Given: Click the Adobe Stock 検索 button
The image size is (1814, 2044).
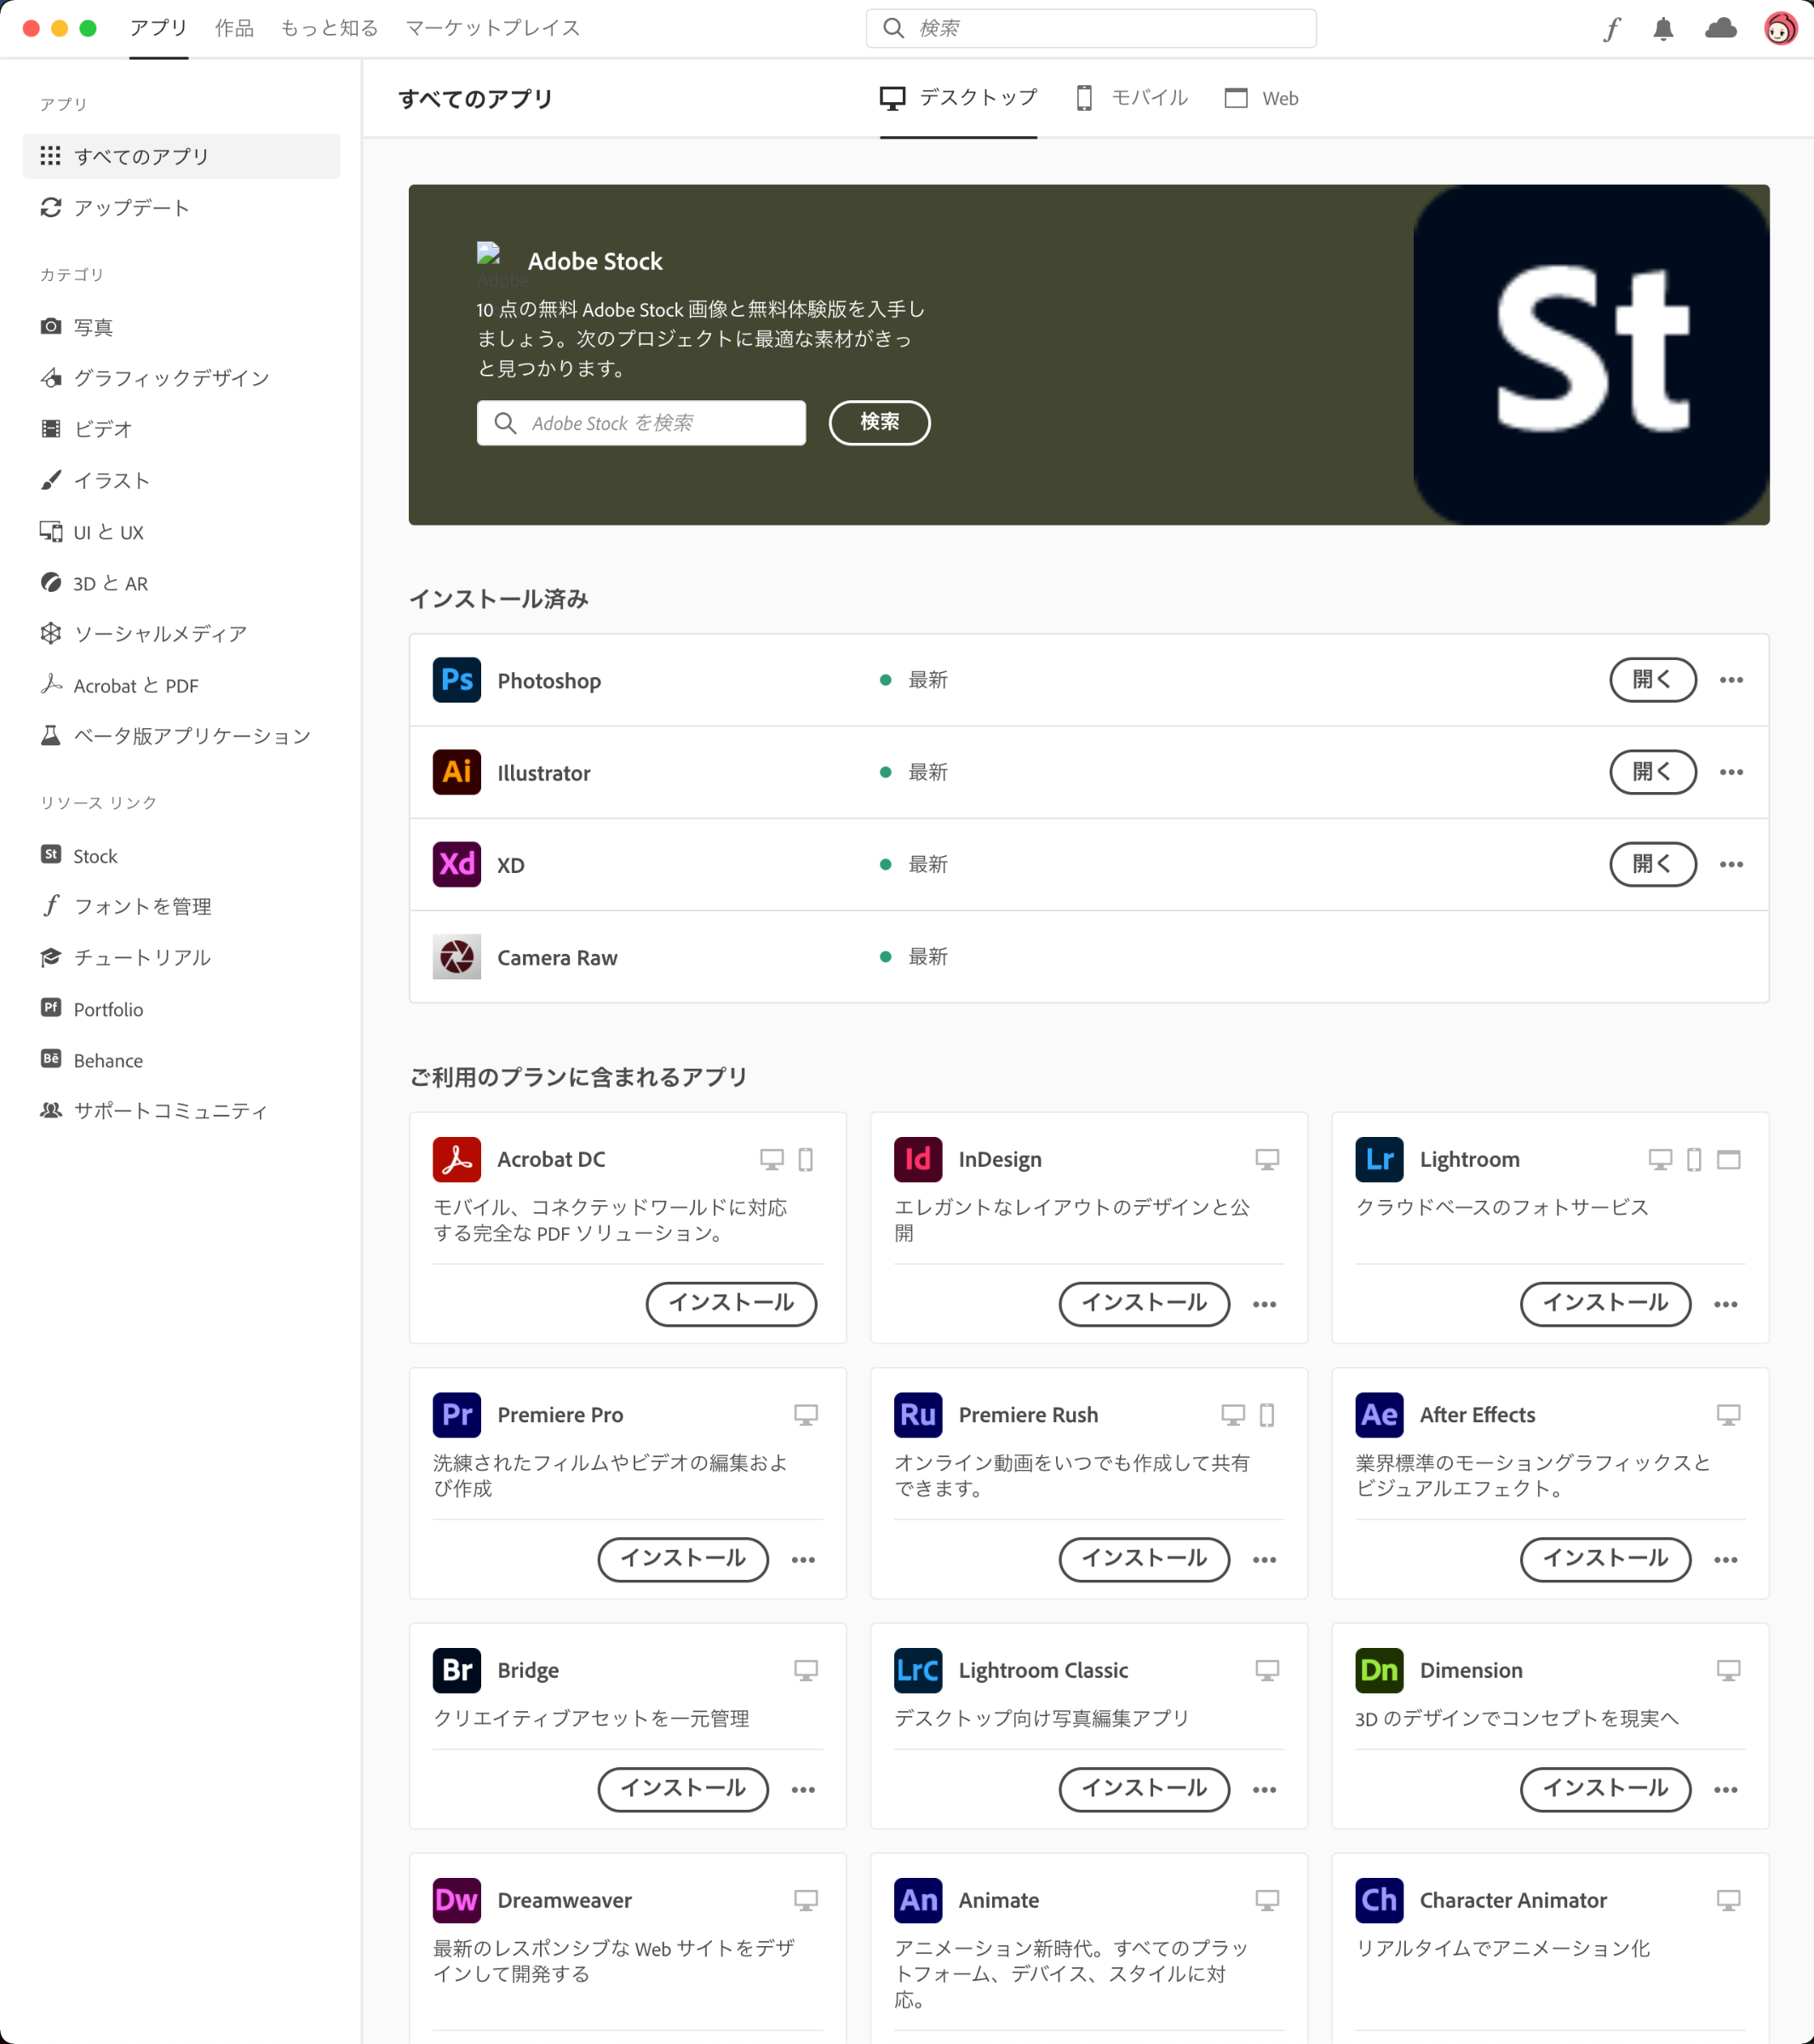Looking at the screenshot, I should tap(879, 422).
